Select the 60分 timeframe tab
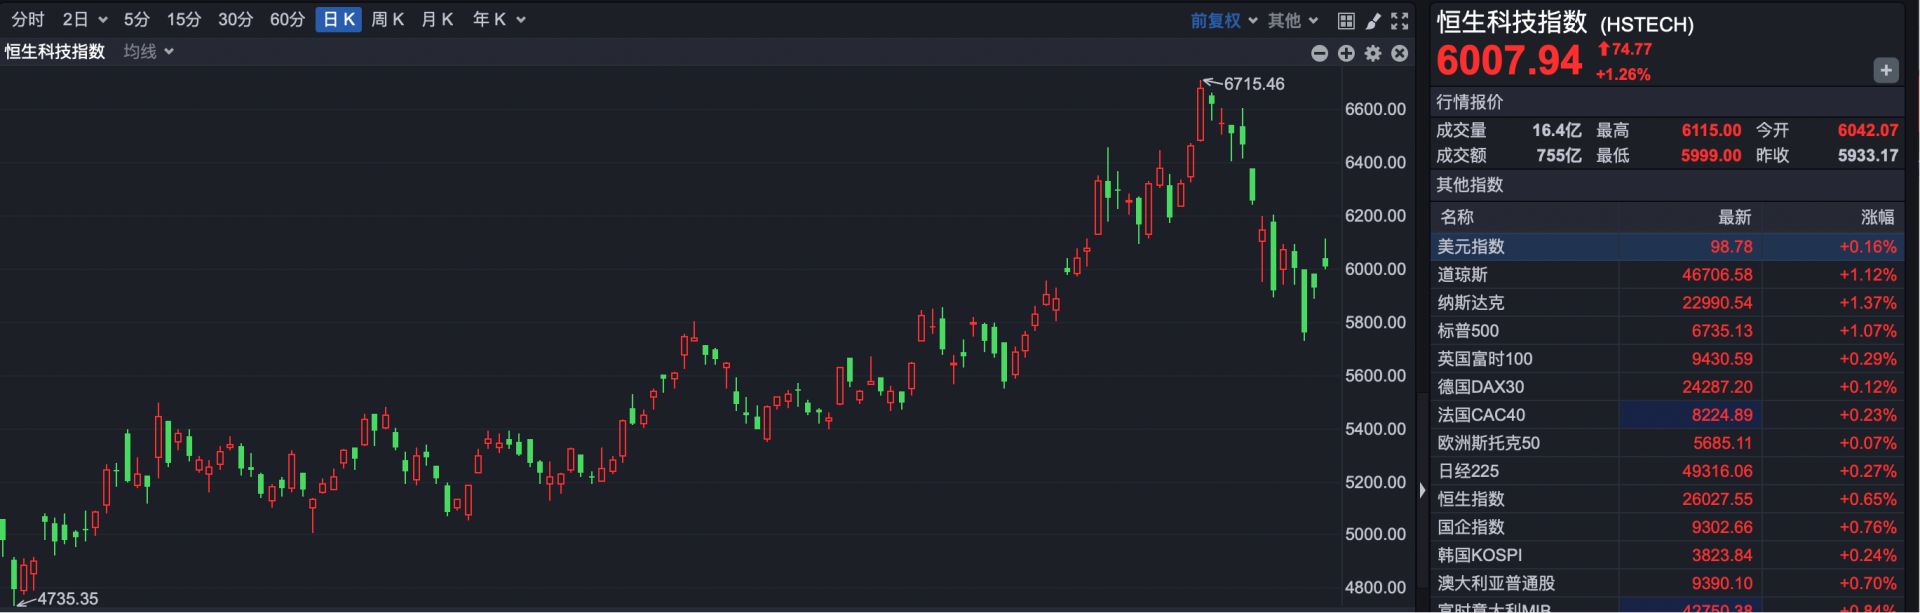The width and height of the screenshot is (1920, 613). pyautogui.click(x=287, y=19)
